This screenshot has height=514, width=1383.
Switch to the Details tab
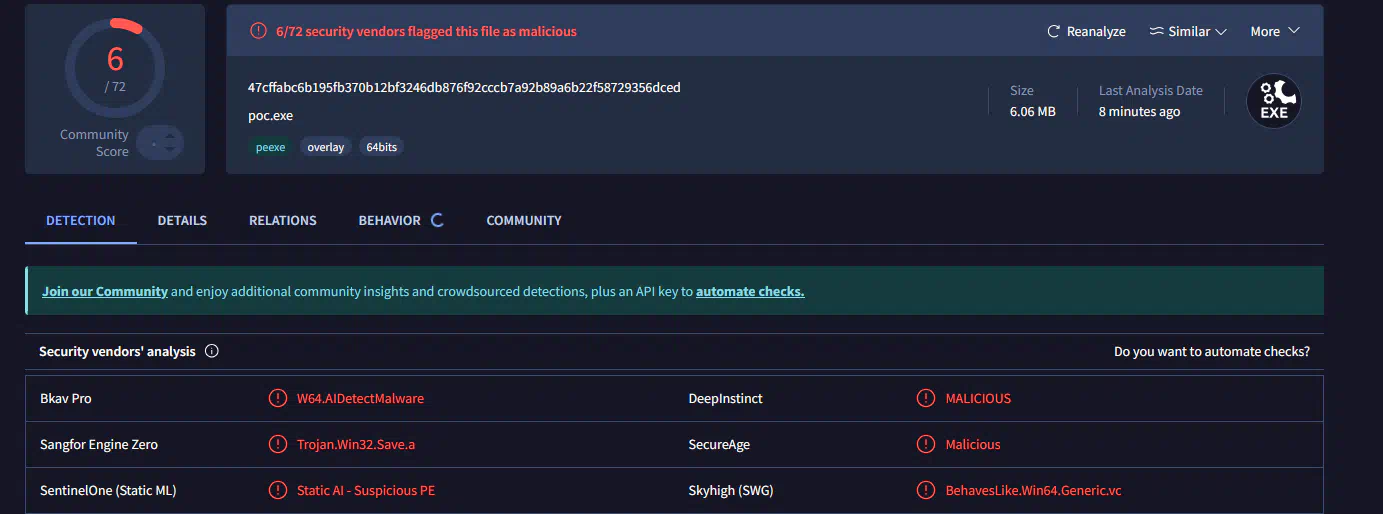(x=182, y=220)
